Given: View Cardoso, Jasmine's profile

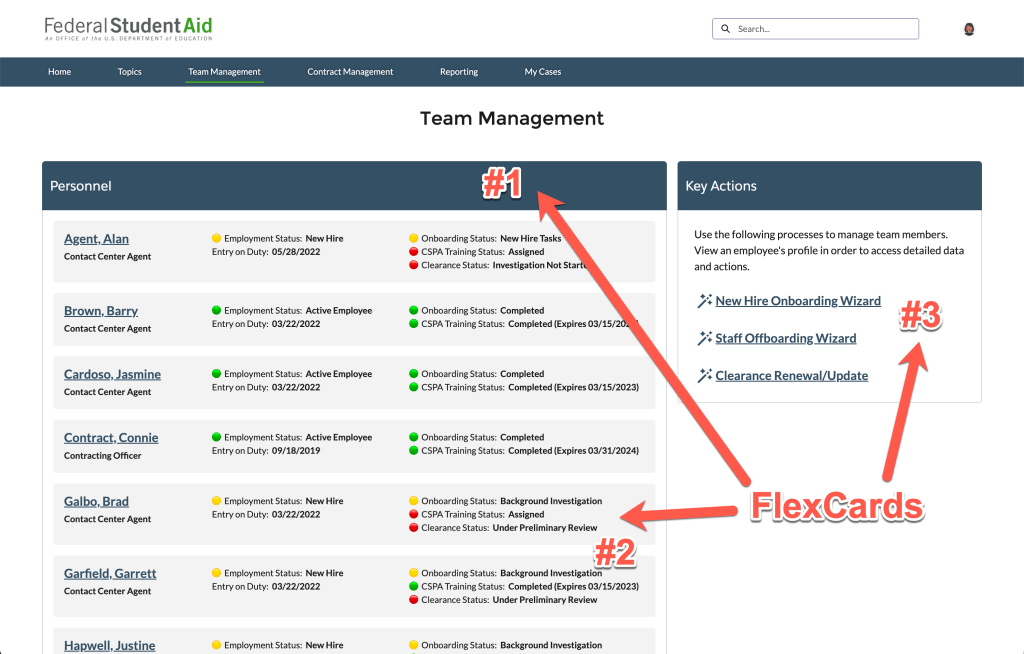Looking at the screenshot, I should [112, 374].
